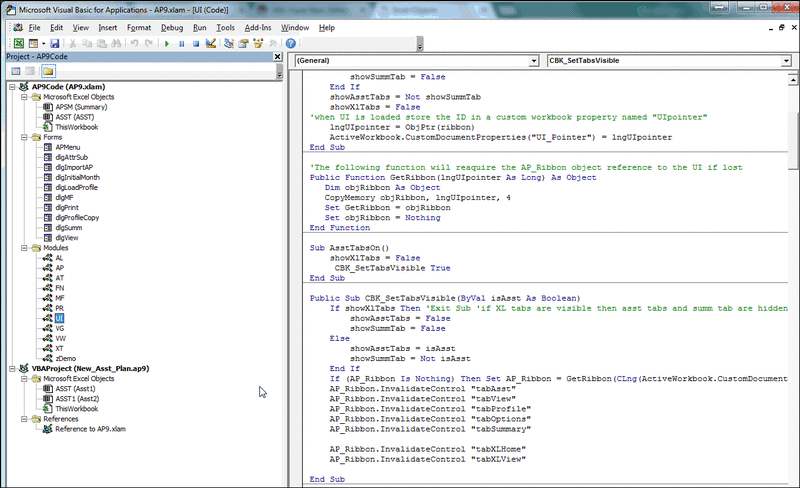
Task: Click View Microsoft Excel toolbar icon
Action: [18, 43]
